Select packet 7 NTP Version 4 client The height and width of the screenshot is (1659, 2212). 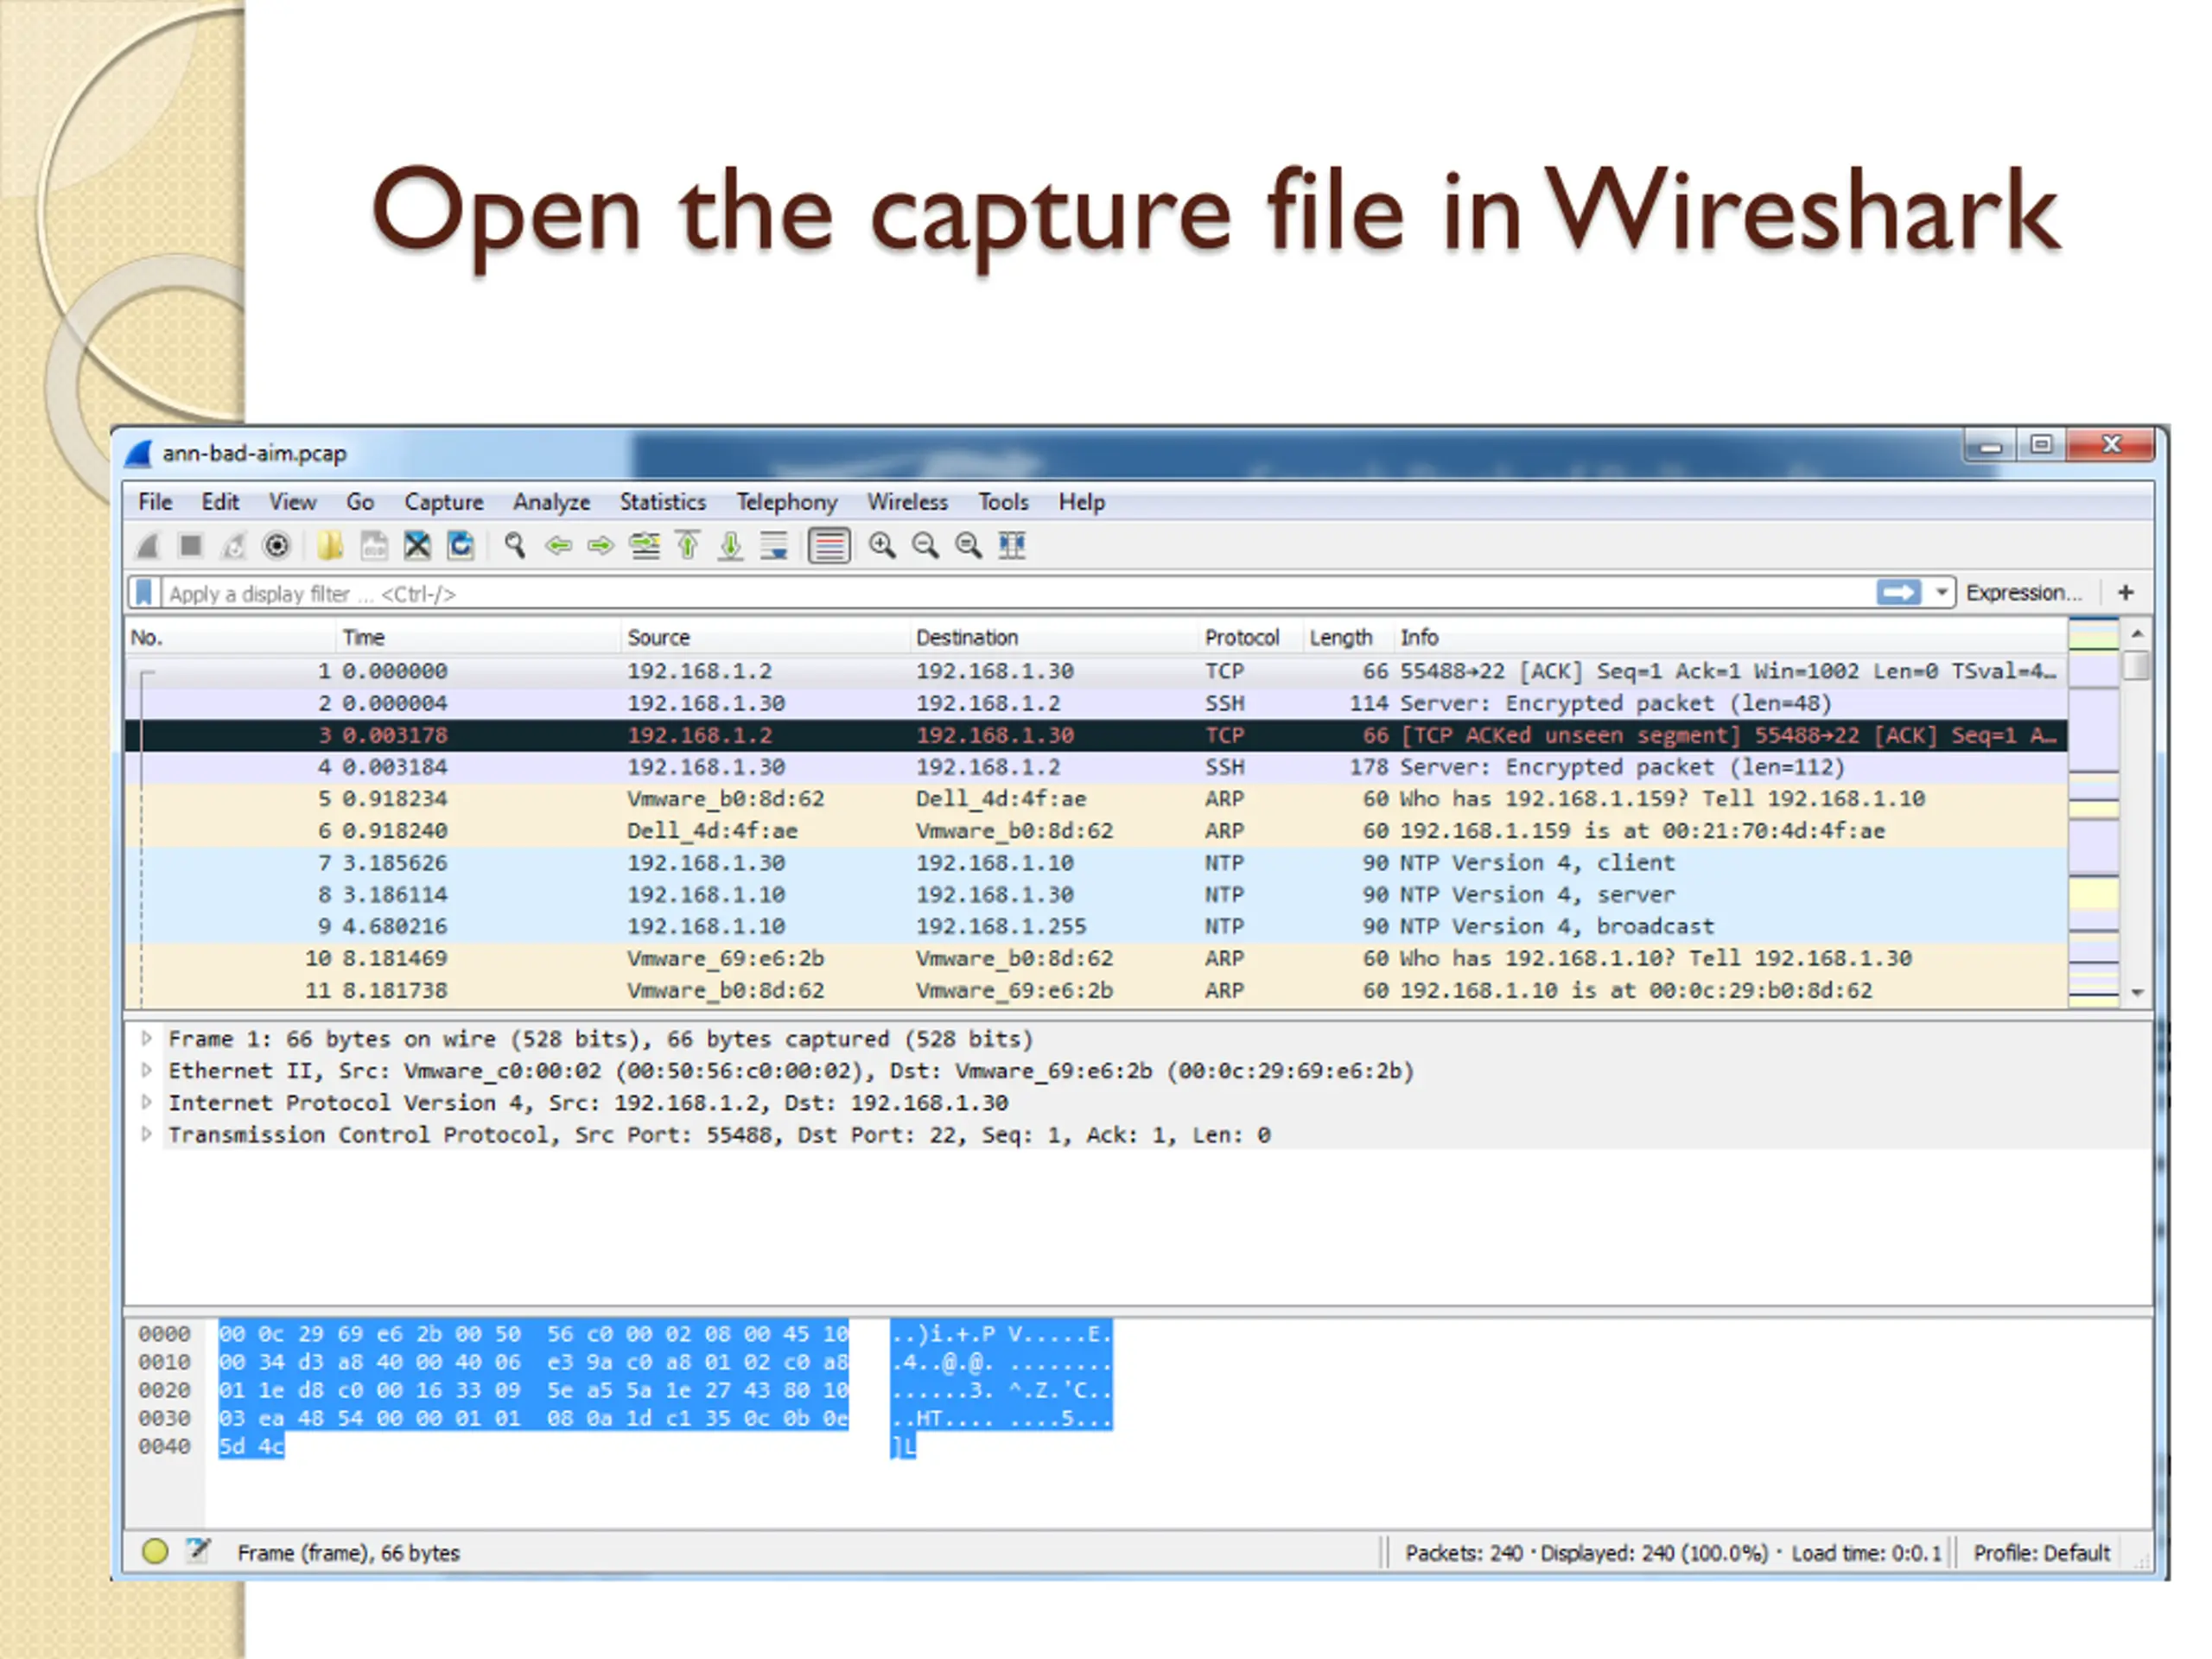(1096, 863)
